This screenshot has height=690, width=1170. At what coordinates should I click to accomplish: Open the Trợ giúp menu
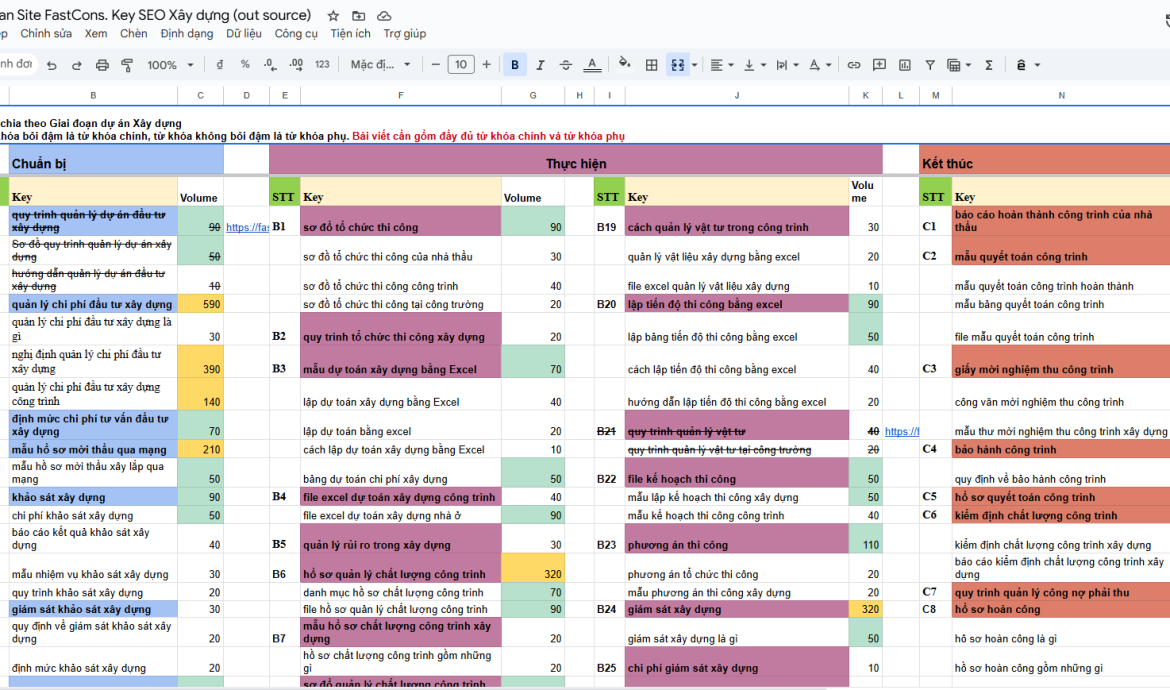tap(404, 34)
